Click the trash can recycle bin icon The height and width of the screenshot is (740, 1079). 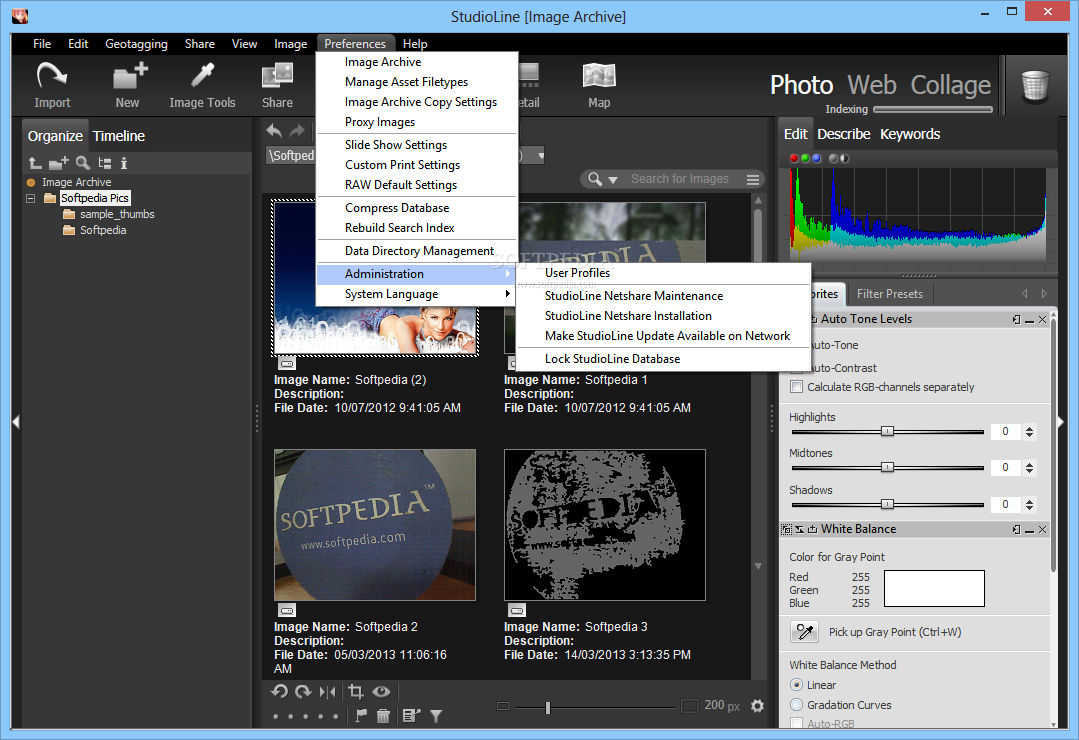click(x=1034, y=87)
